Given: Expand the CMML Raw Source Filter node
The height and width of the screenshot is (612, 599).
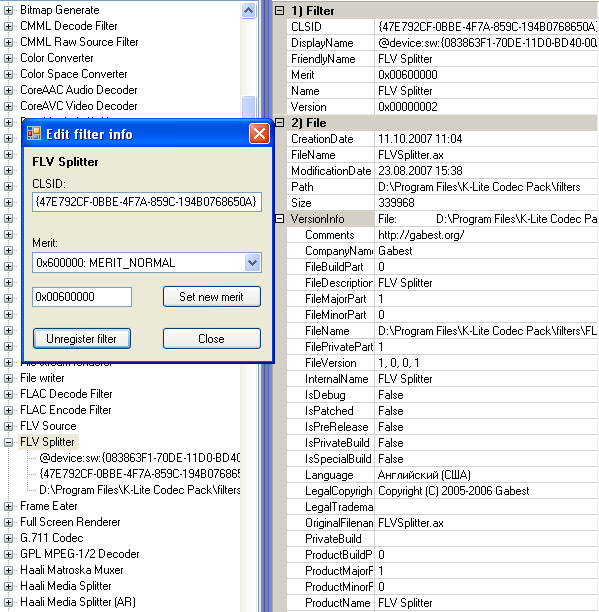Looking at the screenshot, I should point(8,42).
